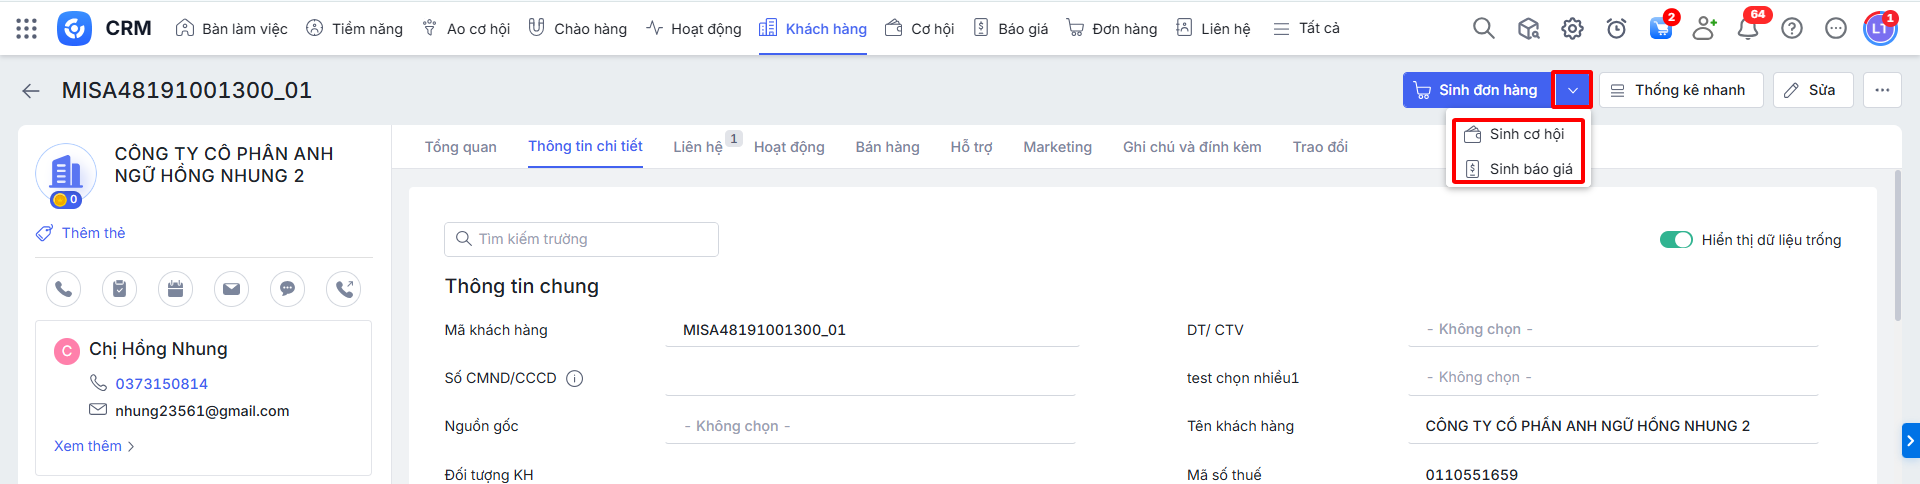Open the apps grid launcher icon

pos(27,29)
